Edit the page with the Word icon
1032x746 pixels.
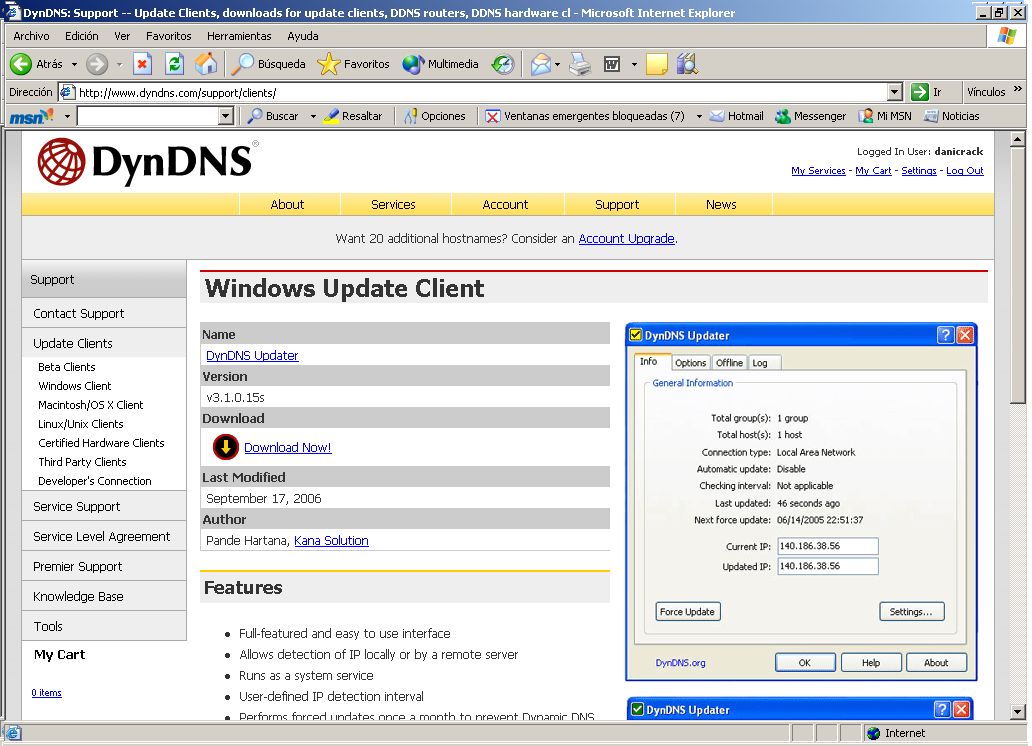(x=612, y=64)
